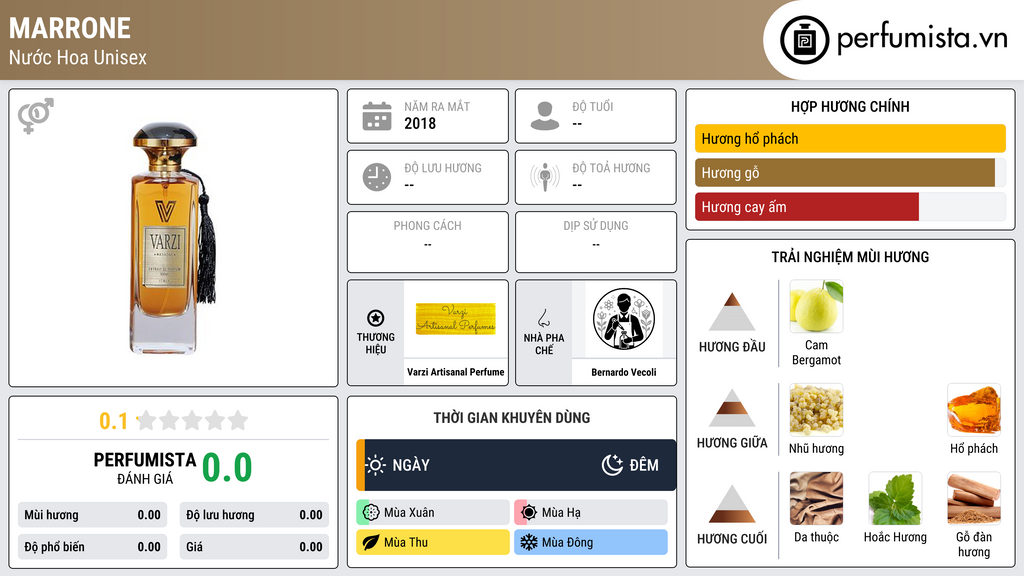1024x576 pixels.
Task: Click the Hương hổ phách accord bar
Action: [x=850, y=138]
